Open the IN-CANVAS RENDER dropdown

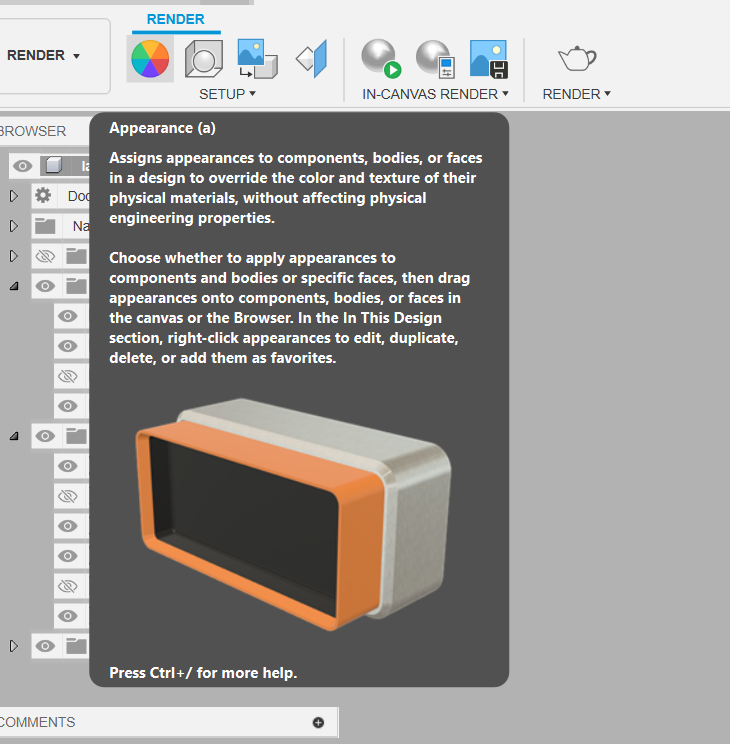click(x=435, y=94)
